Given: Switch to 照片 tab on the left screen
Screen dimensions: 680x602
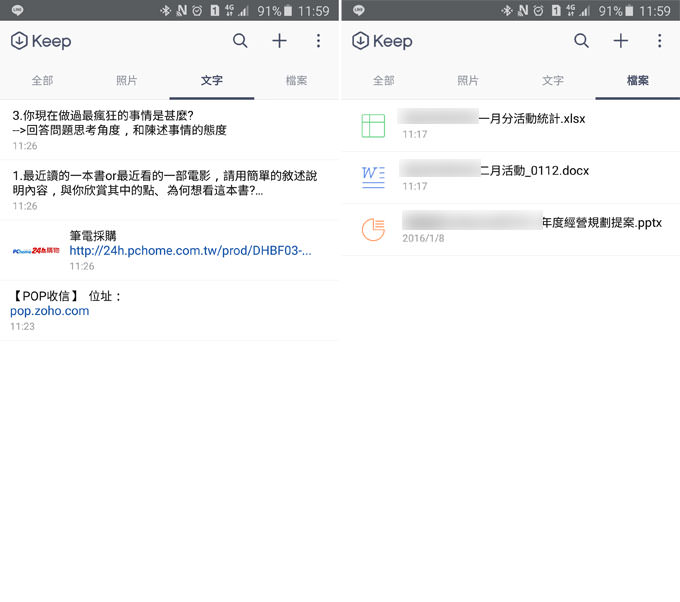Looking at the screenshot, I should coord(127,81).
